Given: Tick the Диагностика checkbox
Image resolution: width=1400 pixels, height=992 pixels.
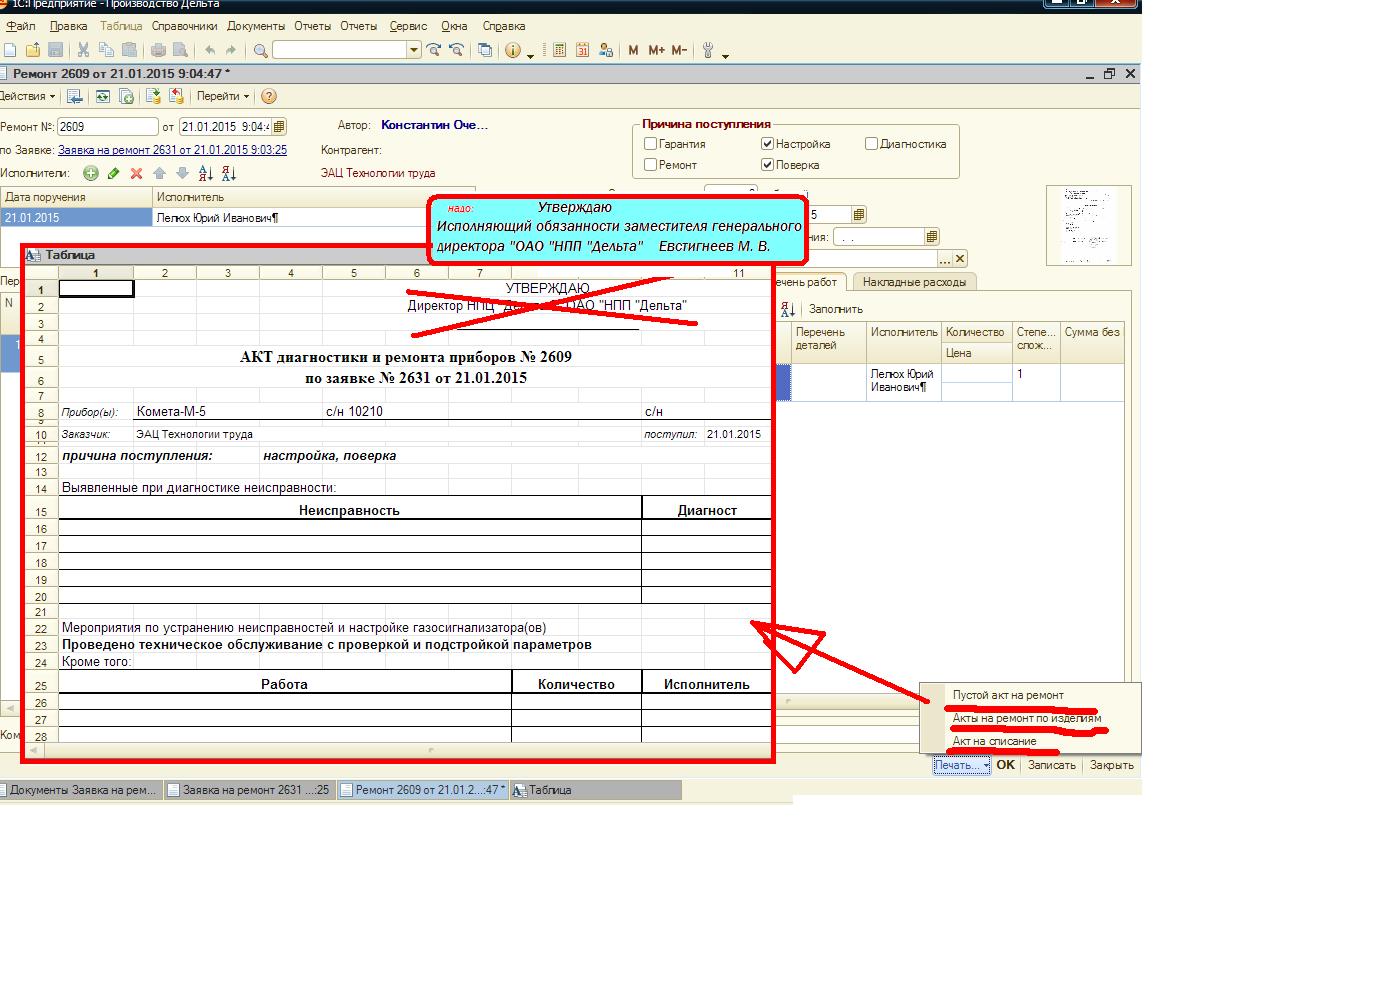Looking at the screenshot, I should tap(871, 144).
